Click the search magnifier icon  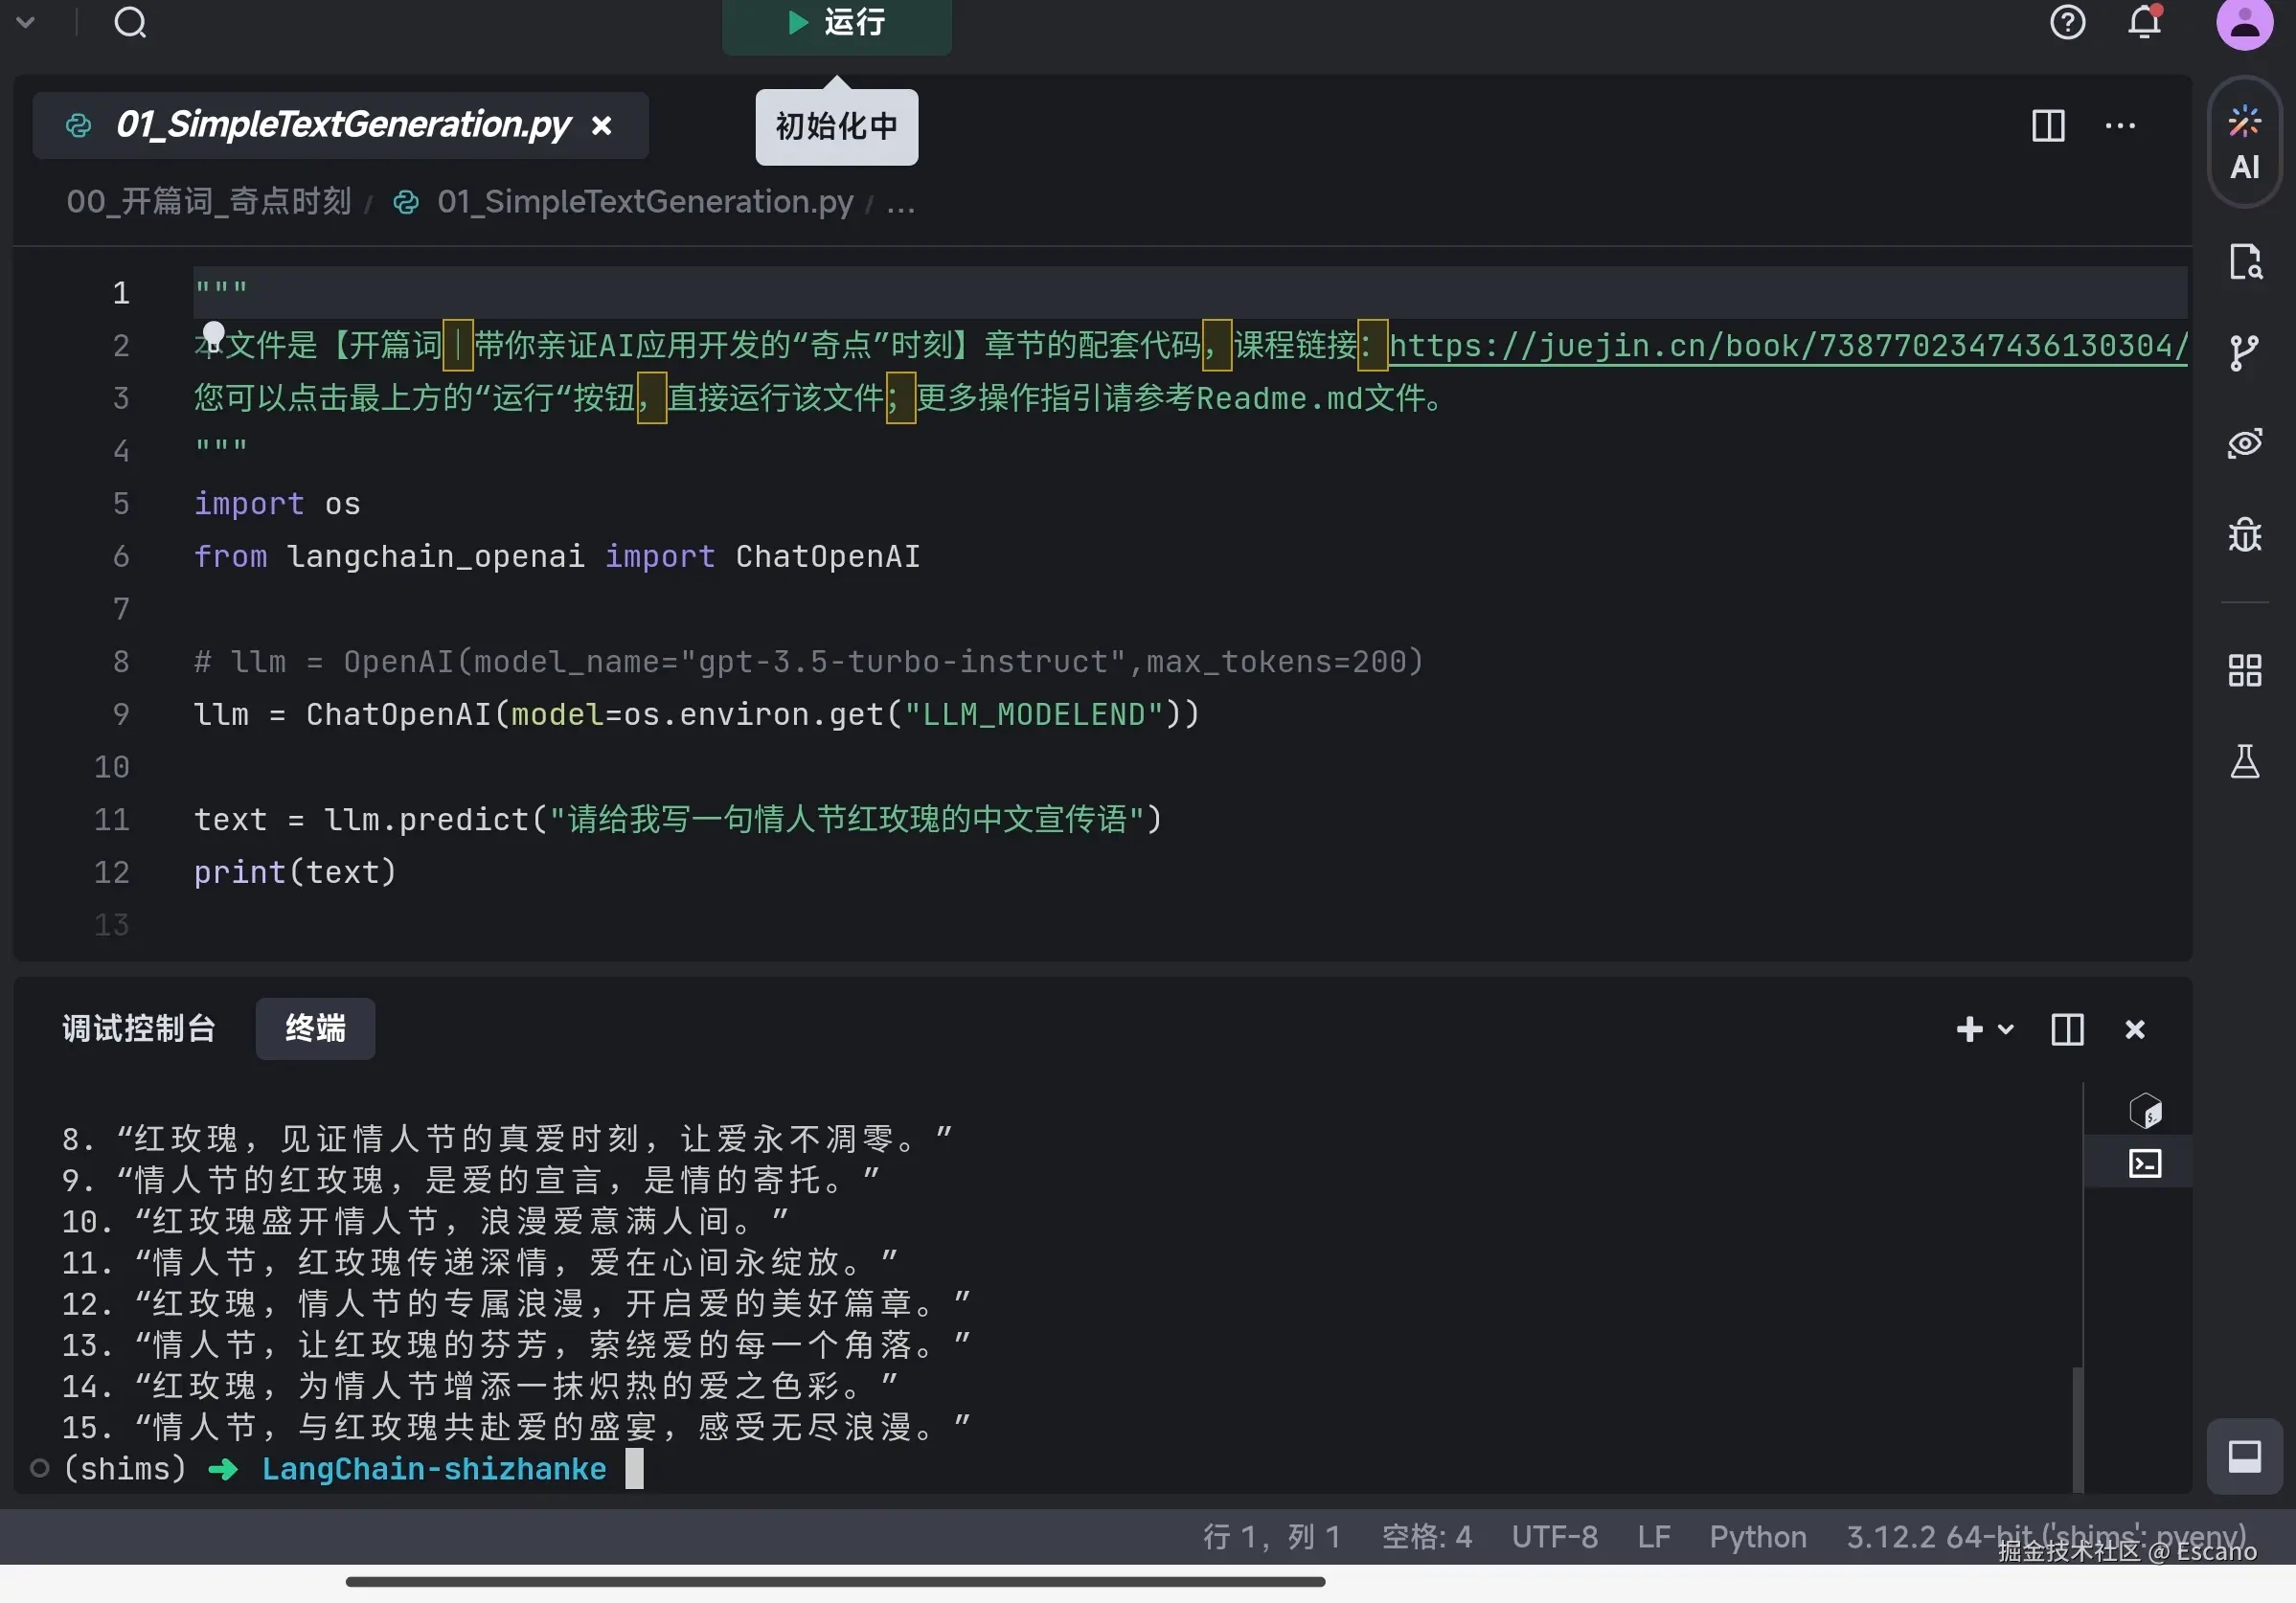(130, 22)
